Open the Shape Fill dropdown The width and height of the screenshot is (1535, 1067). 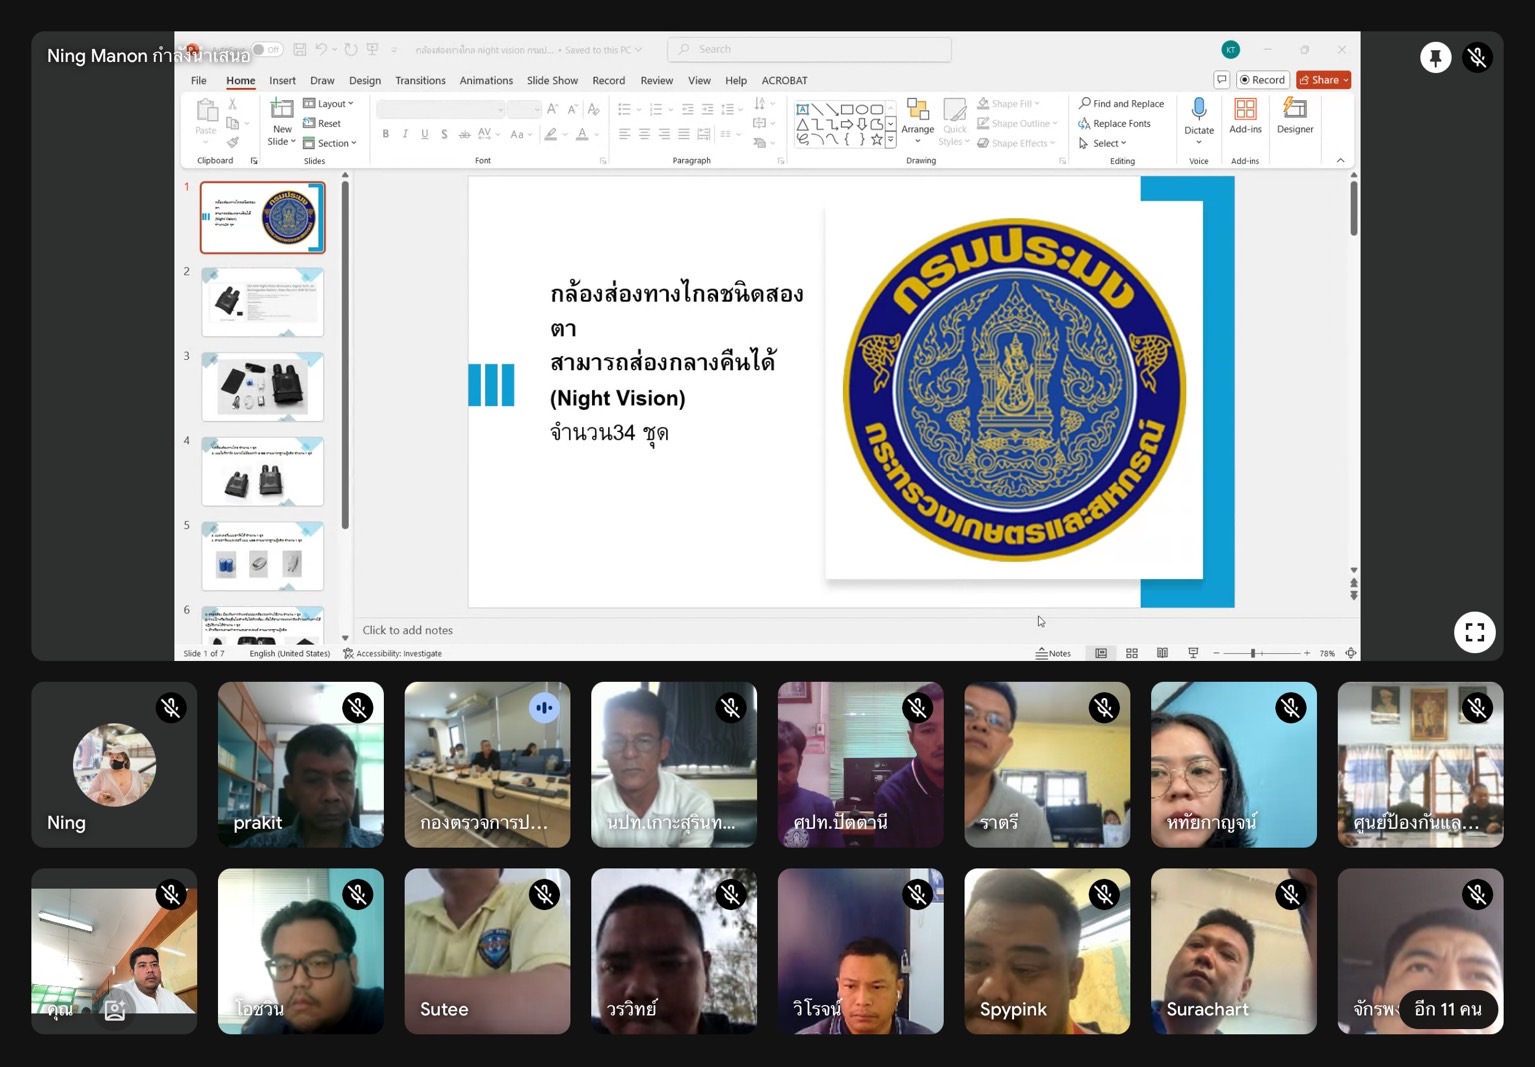(1009, 104)
